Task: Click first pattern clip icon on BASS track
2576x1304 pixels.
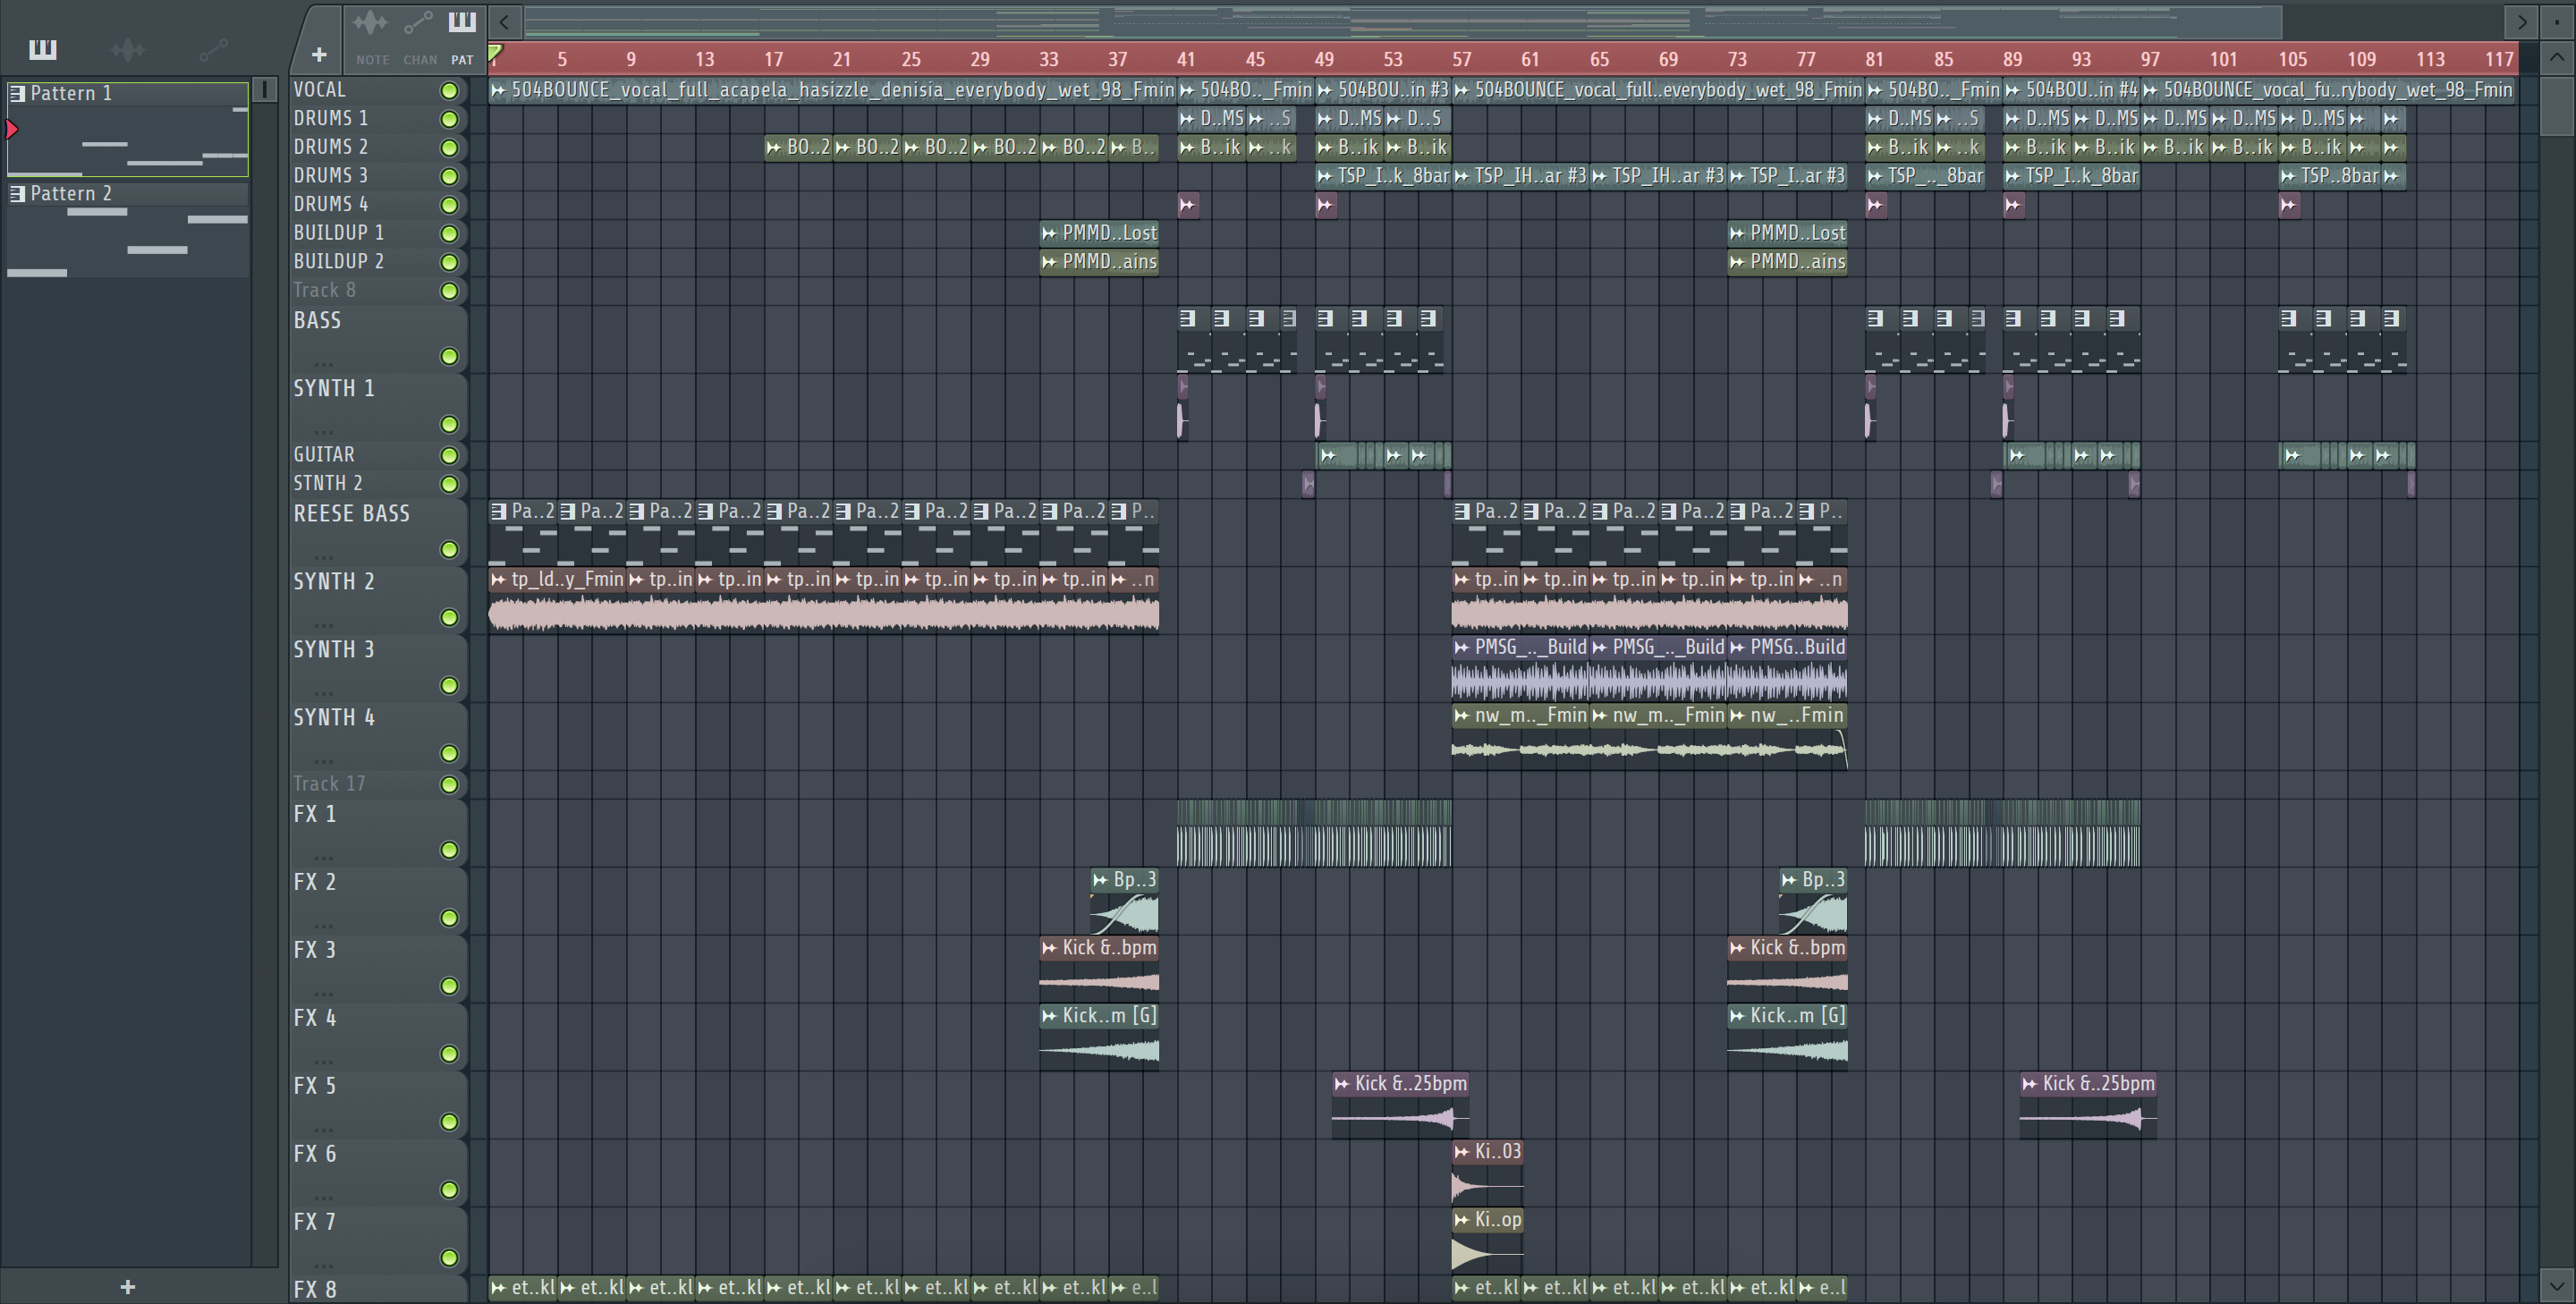Action: pos(1187,318)
